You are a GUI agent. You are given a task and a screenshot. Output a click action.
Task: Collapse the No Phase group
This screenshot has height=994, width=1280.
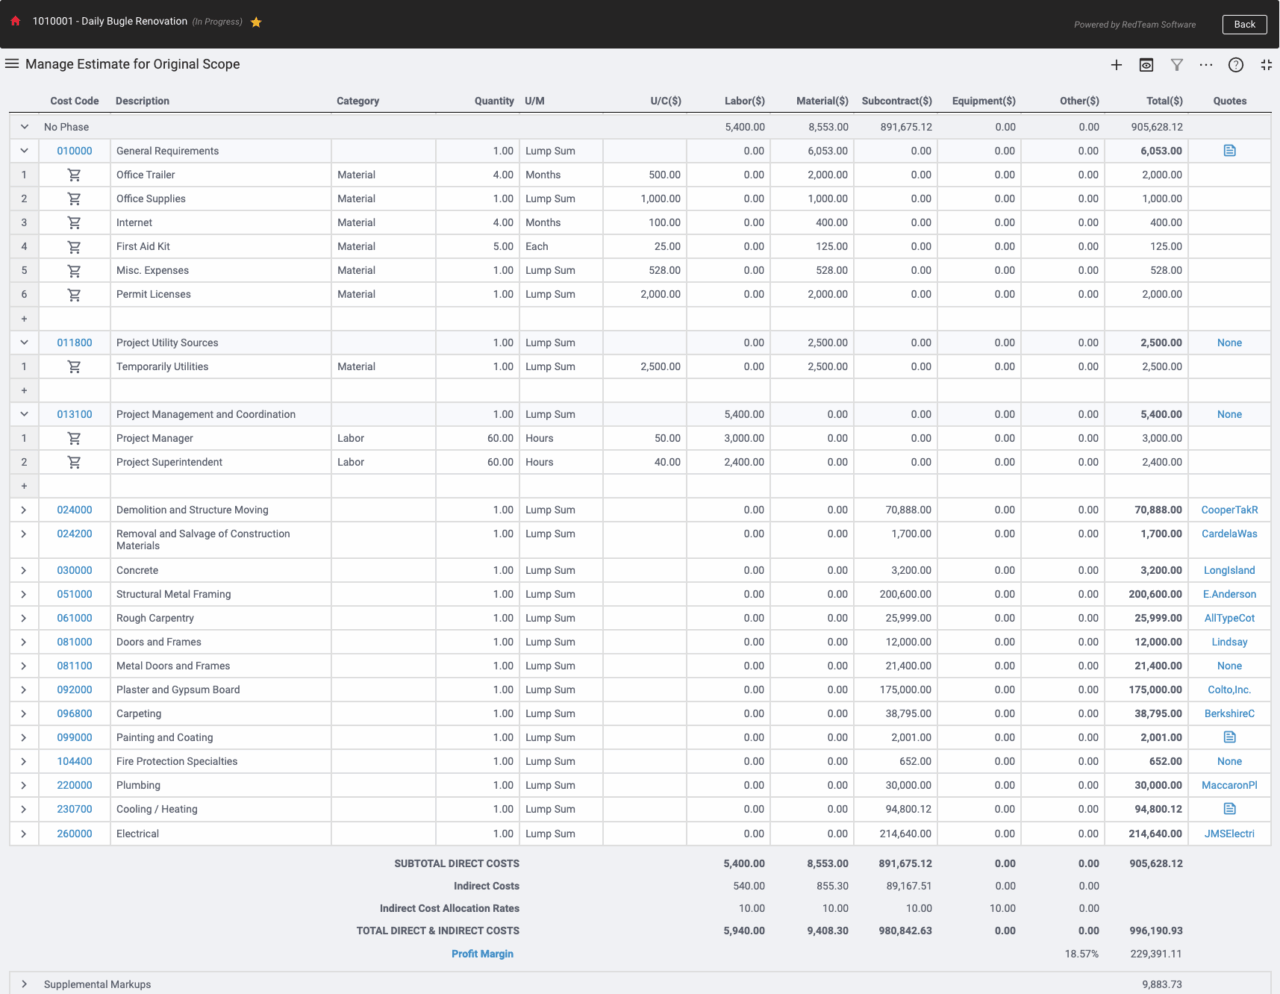click(24, 127)
